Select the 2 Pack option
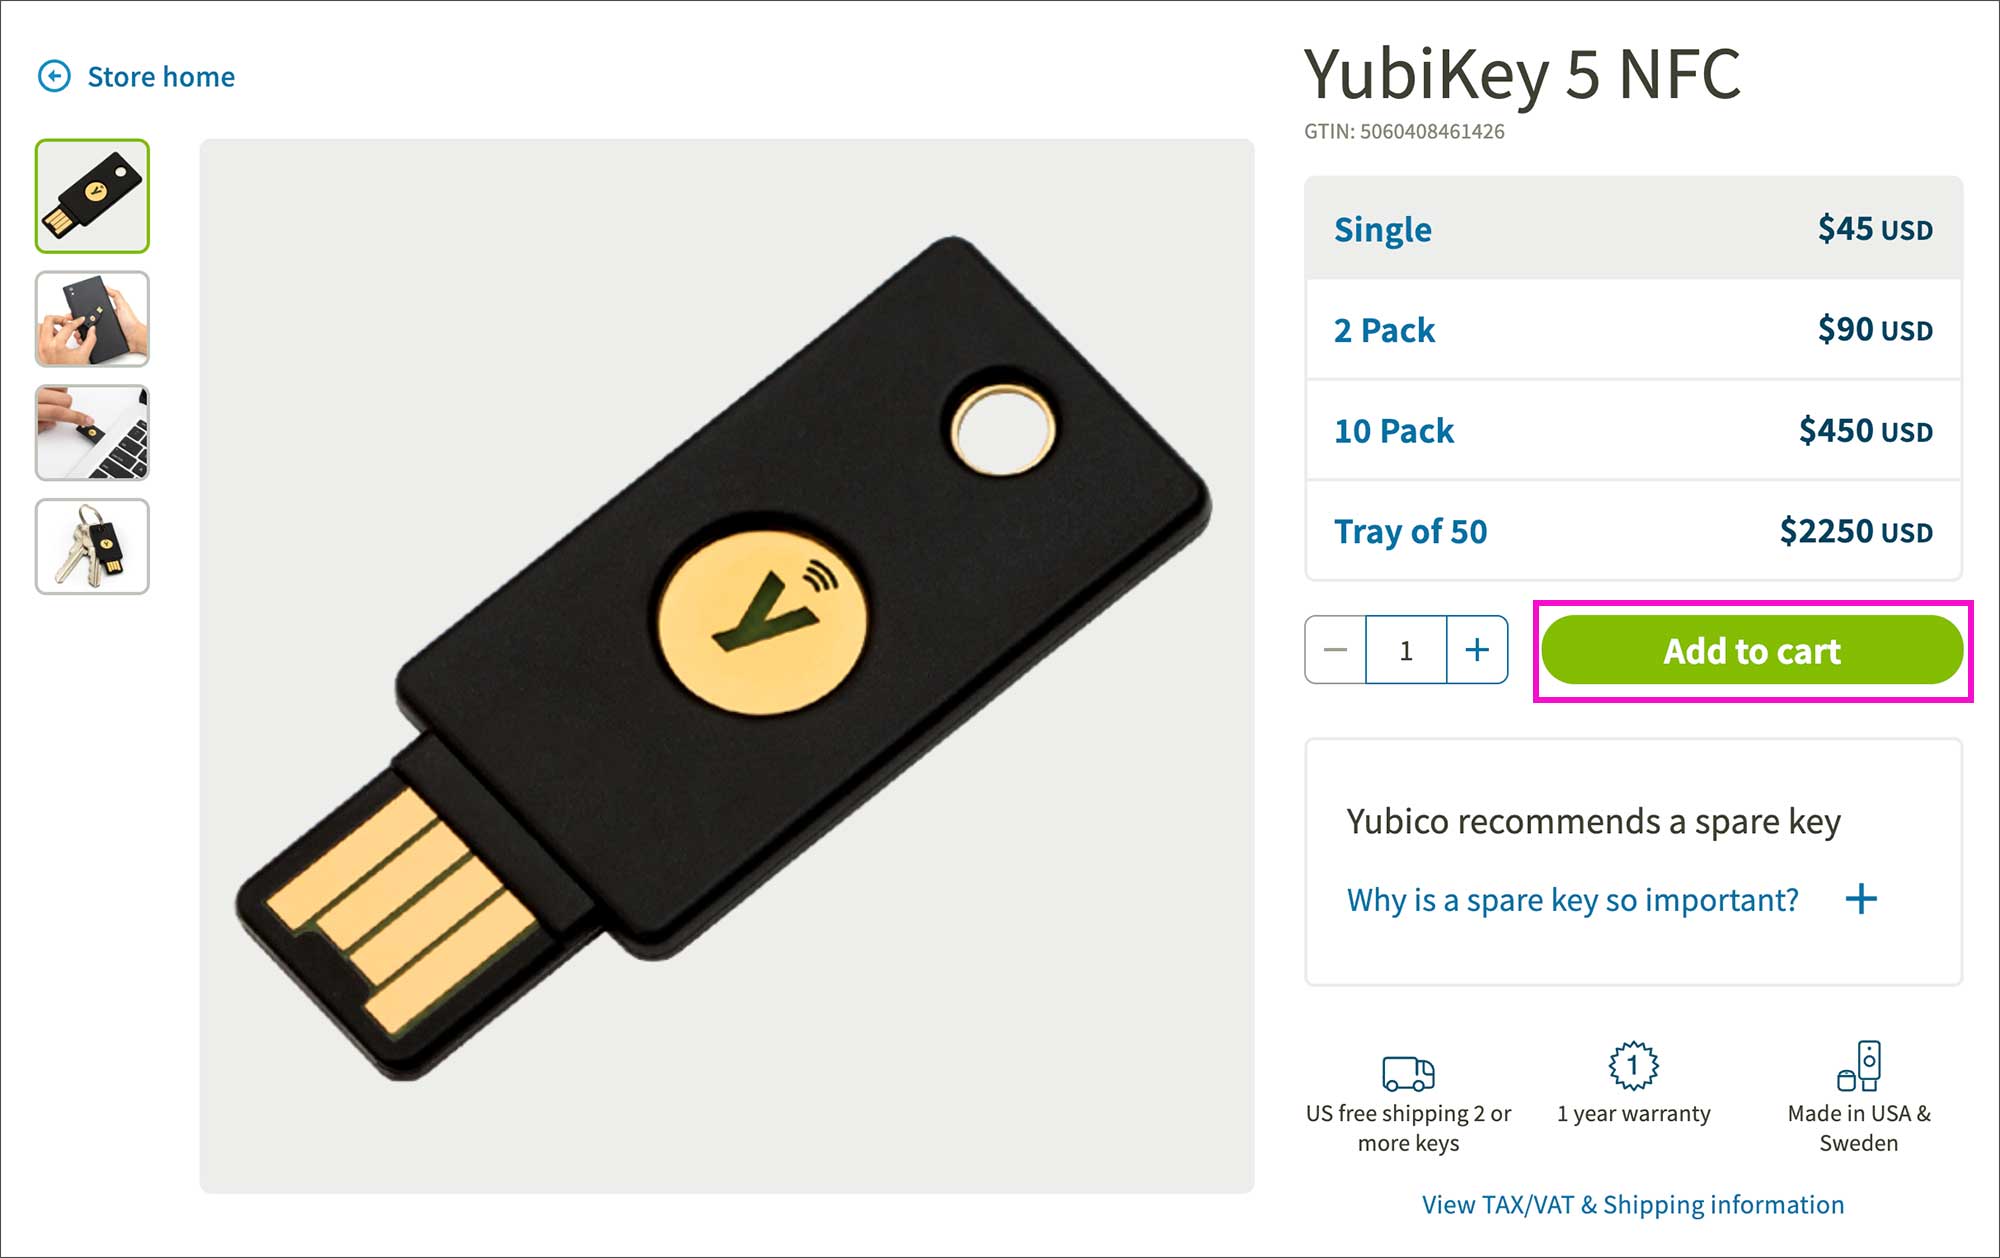This screenshot has height=1258, width=2000. [1633, 330]
